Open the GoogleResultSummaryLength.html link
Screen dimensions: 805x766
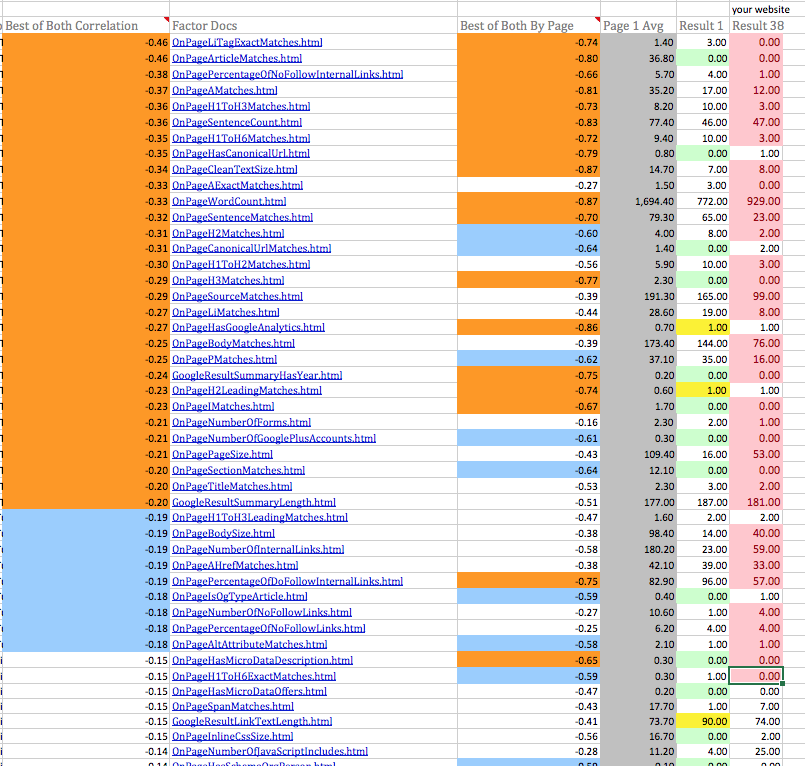point(254,502)
